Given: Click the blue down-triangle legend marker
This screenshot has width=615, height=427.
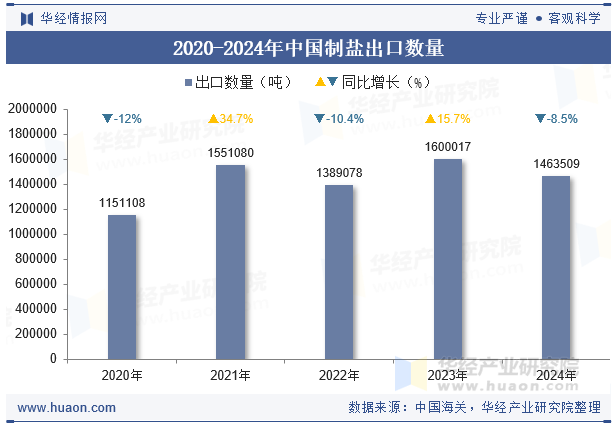Looking at the screenshot, I should (x=333, y=82).
